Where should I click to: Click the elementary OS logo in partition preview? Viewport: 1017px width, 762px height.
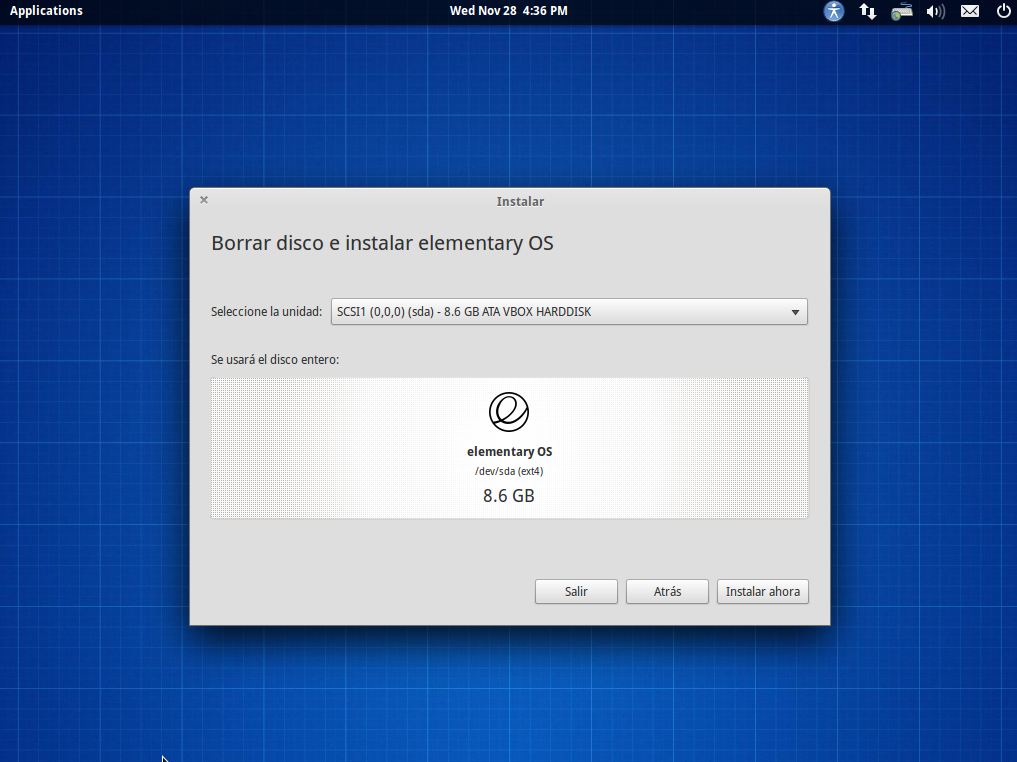coord(509,412)
